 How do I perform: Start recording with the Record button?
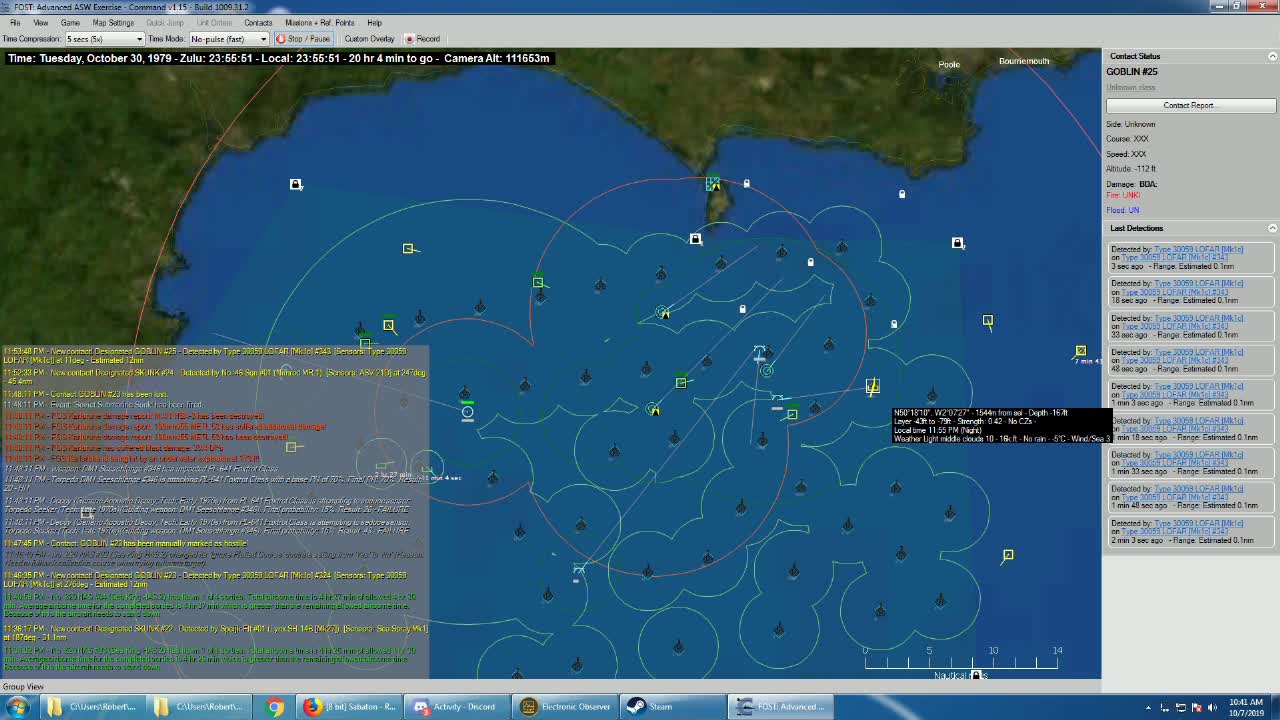tap(422, 39)
